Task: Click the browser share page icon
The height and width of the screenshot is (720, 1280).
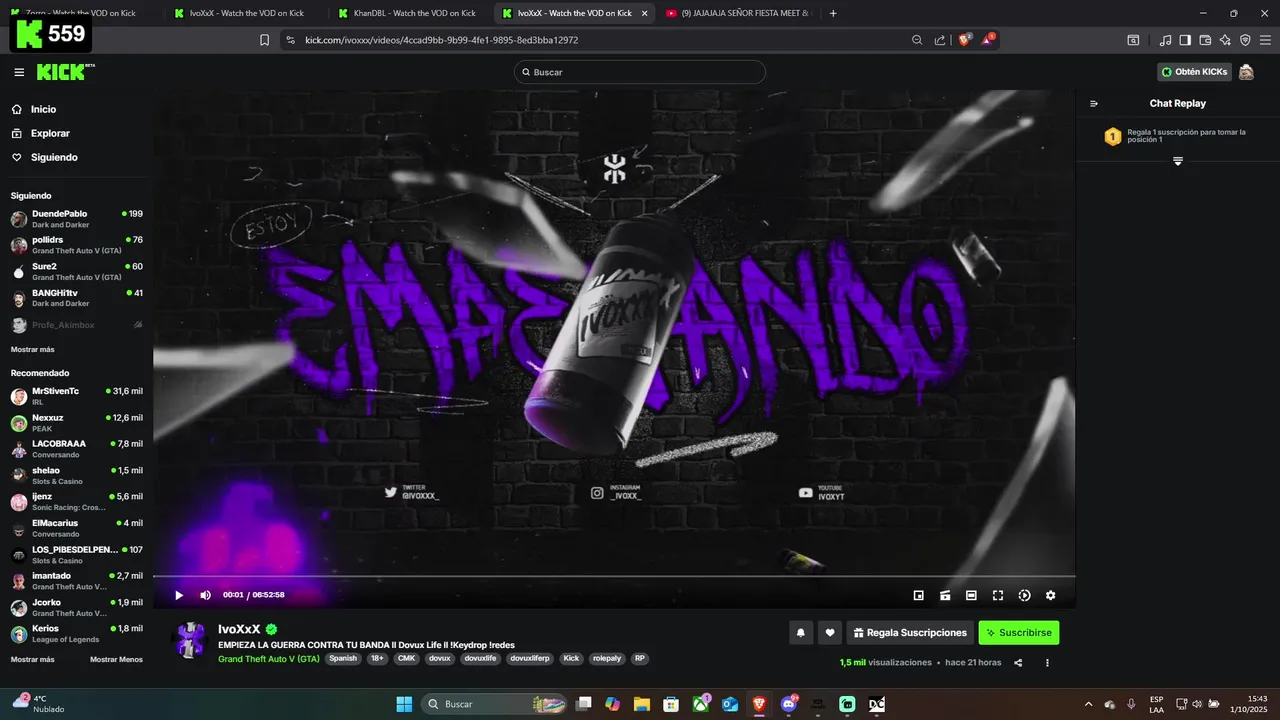Action: tap(940, 40)
